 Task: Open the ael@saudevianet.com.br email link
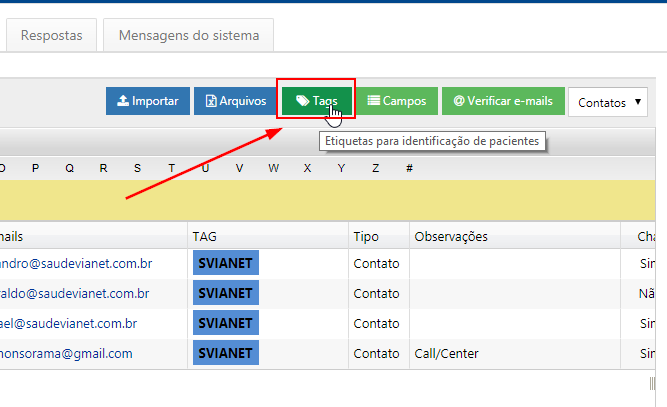68,324
